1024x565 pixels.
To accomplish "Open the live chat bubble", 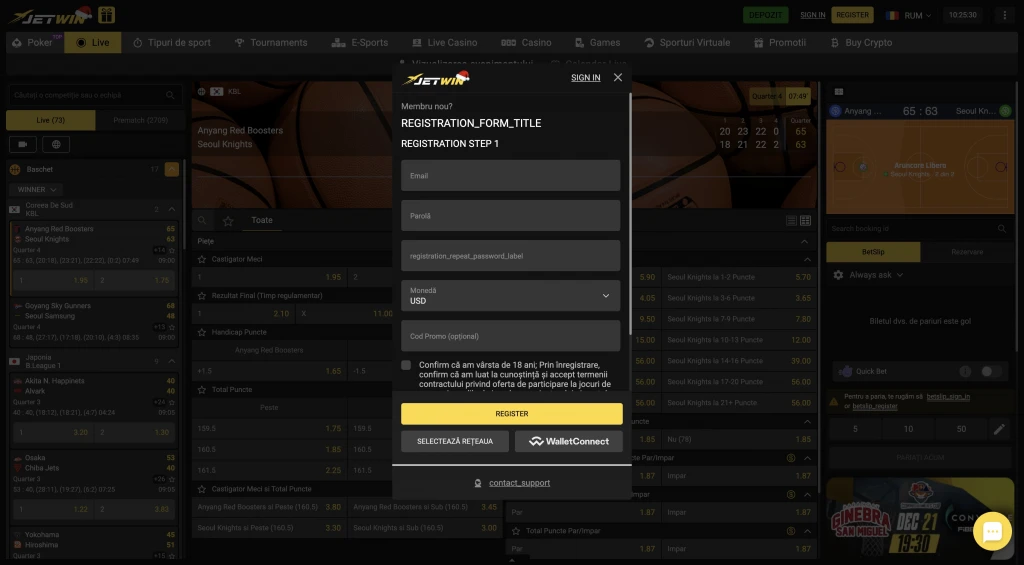I will coord(992,532).
